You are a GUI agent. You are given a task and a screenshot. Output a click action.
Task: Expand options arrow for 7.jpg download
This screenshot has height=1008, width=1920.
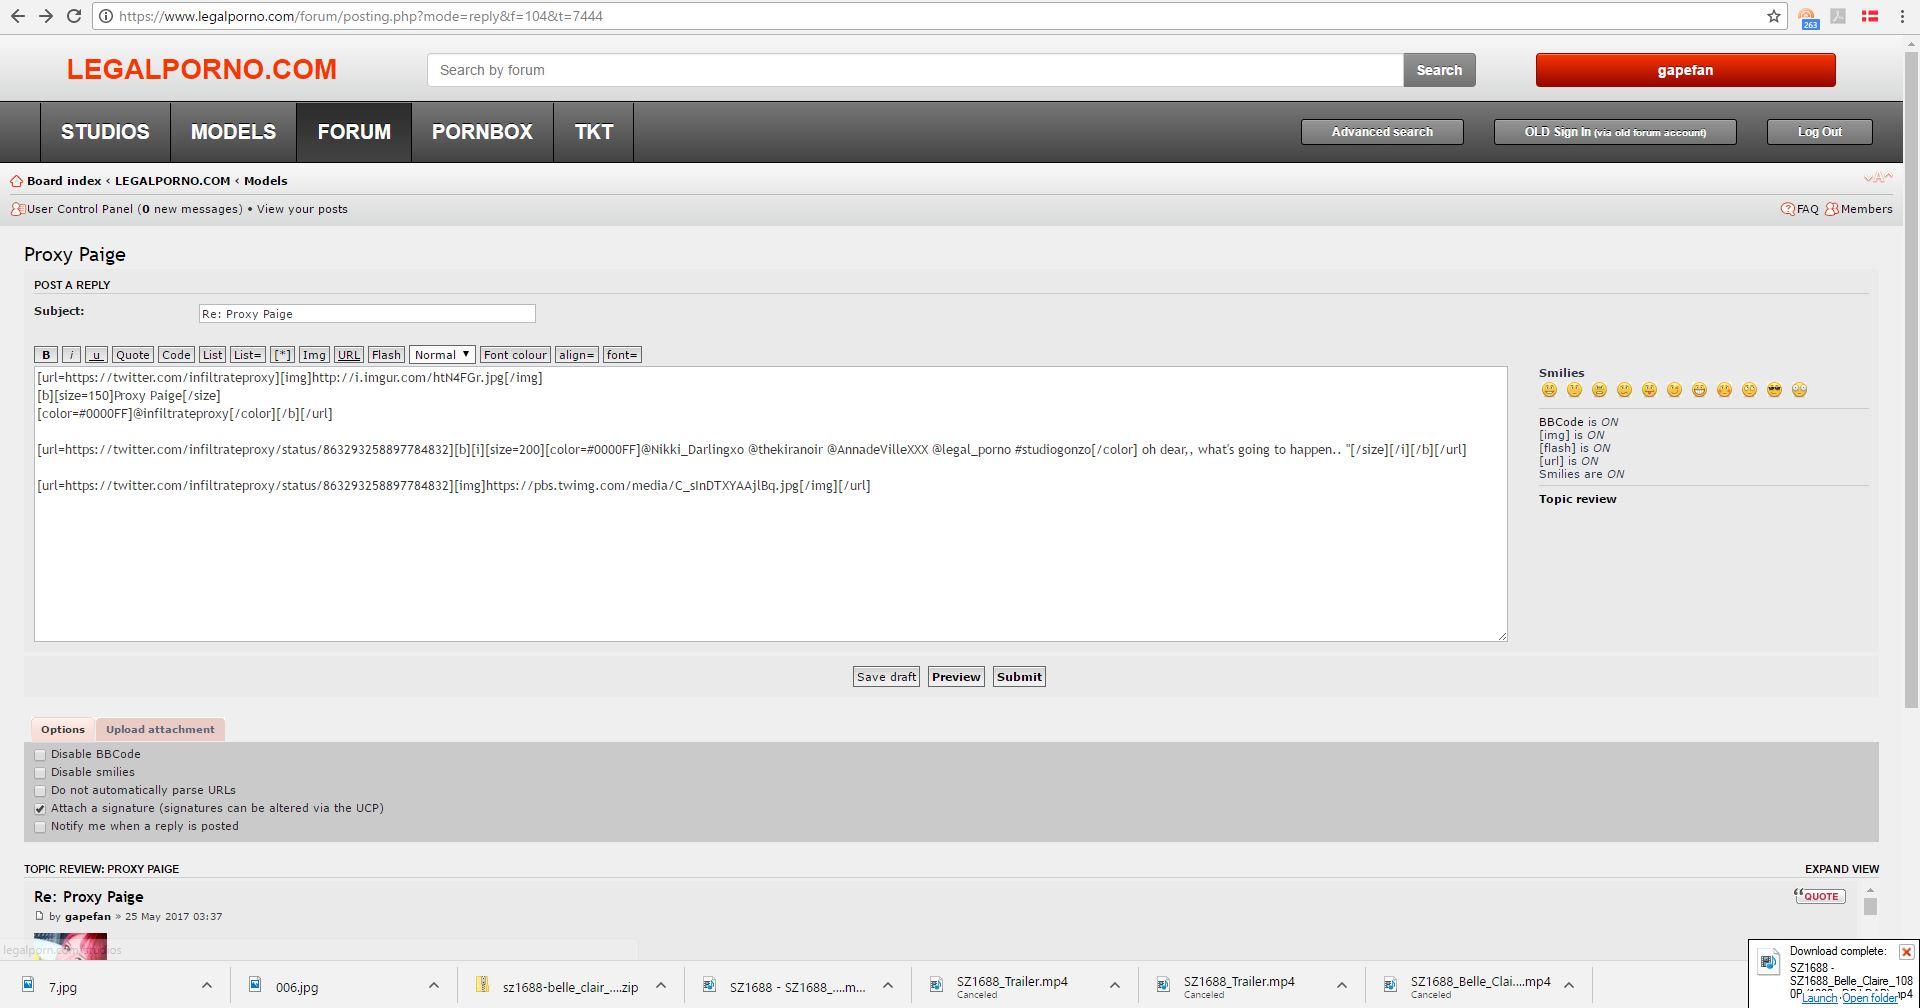pyautogui.click(x=207, y=986)
